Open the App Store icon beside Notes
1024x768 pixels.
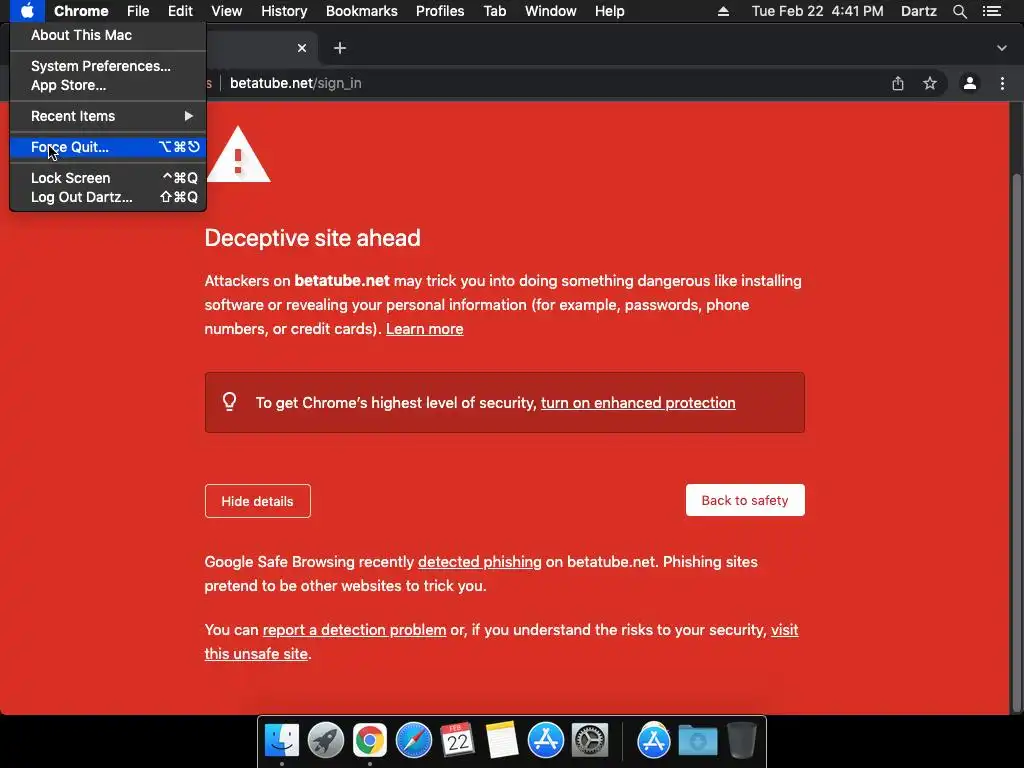[x=545, y=740]
